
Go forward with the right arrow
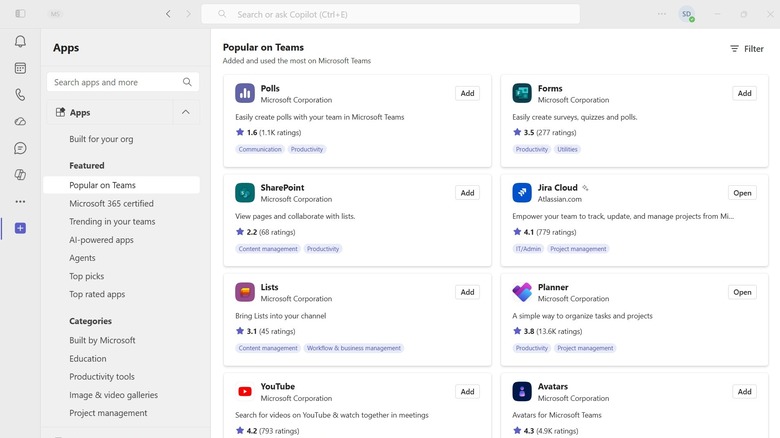click(189, 14)
